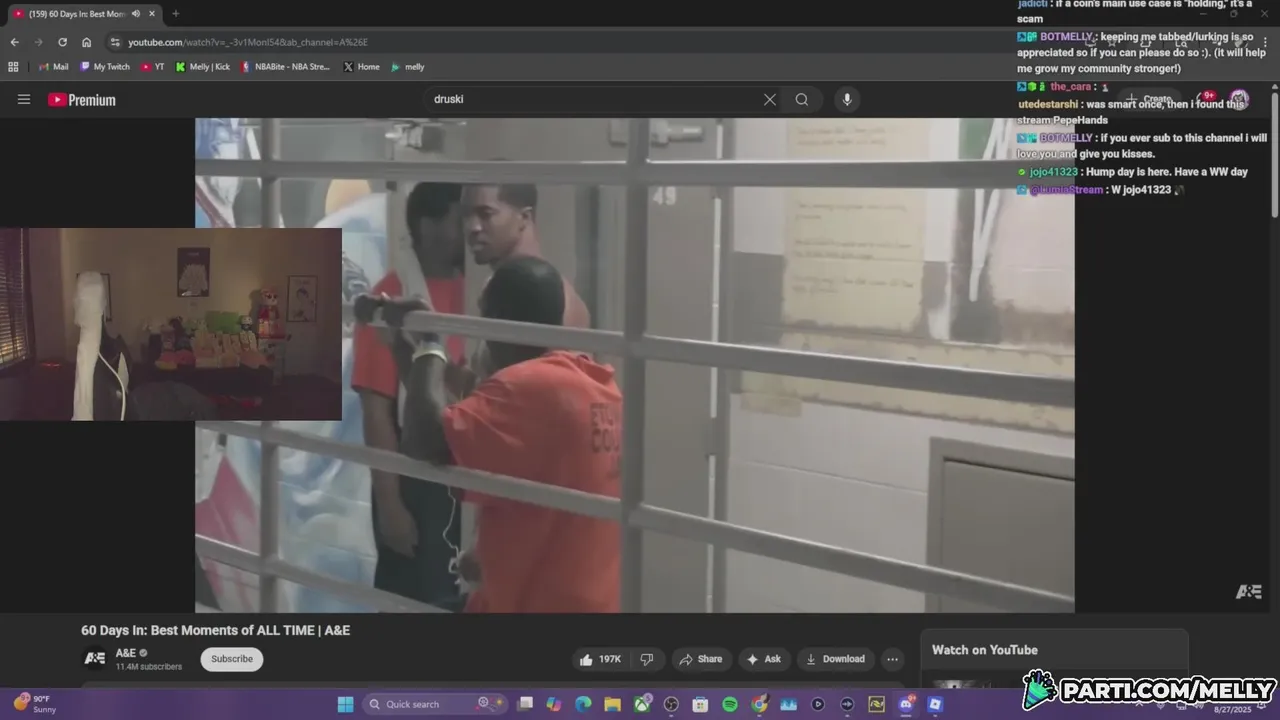Screen dimensions: 1280x720
Task: Click the video title text
Action: [x=215, y=630]
